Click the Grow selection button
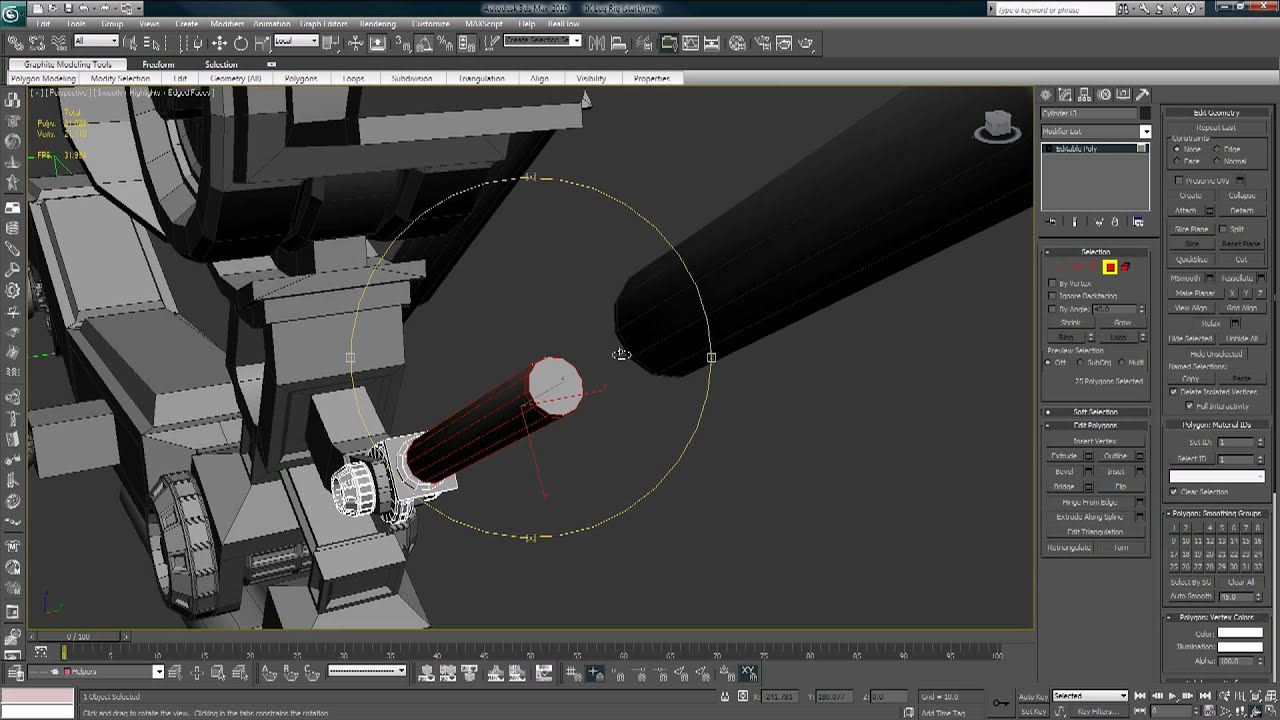Viewport: 1280px width, 720px height. [1122, 323]
